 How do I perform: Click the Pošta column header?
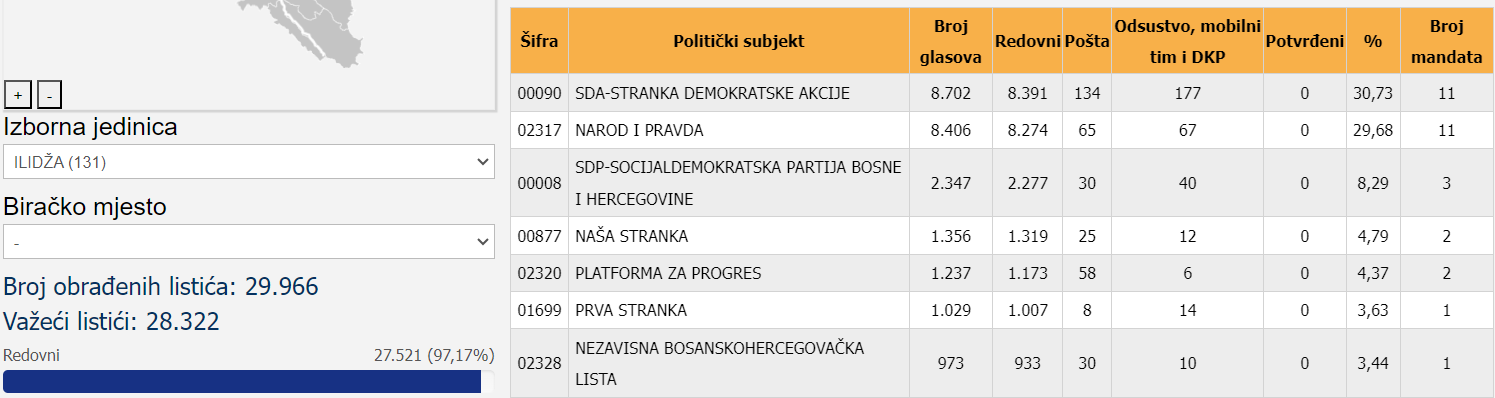tap(1086, 41)
